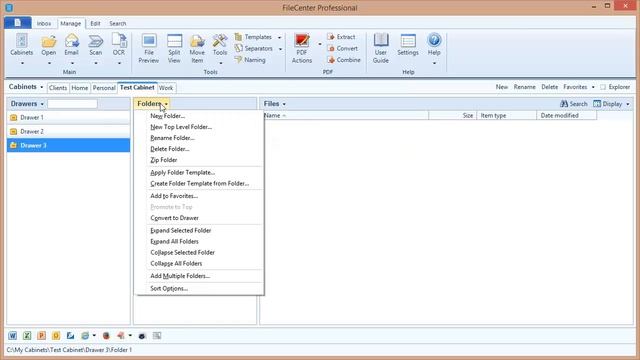Select the Work cabinet tab

point(166,88)
